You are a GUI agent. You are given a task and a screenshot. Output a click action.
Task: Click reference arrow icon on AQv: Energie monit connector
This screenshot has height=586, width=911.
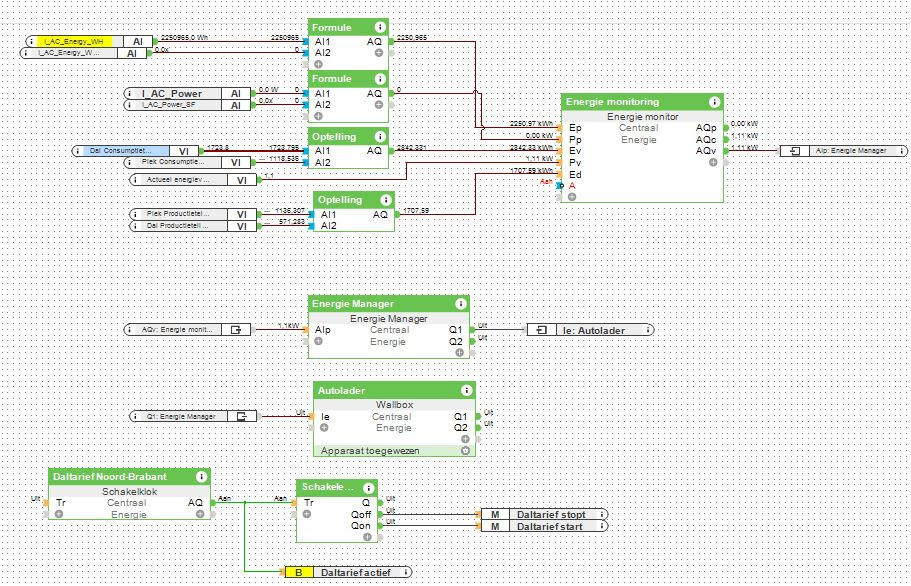coord(237,329)
